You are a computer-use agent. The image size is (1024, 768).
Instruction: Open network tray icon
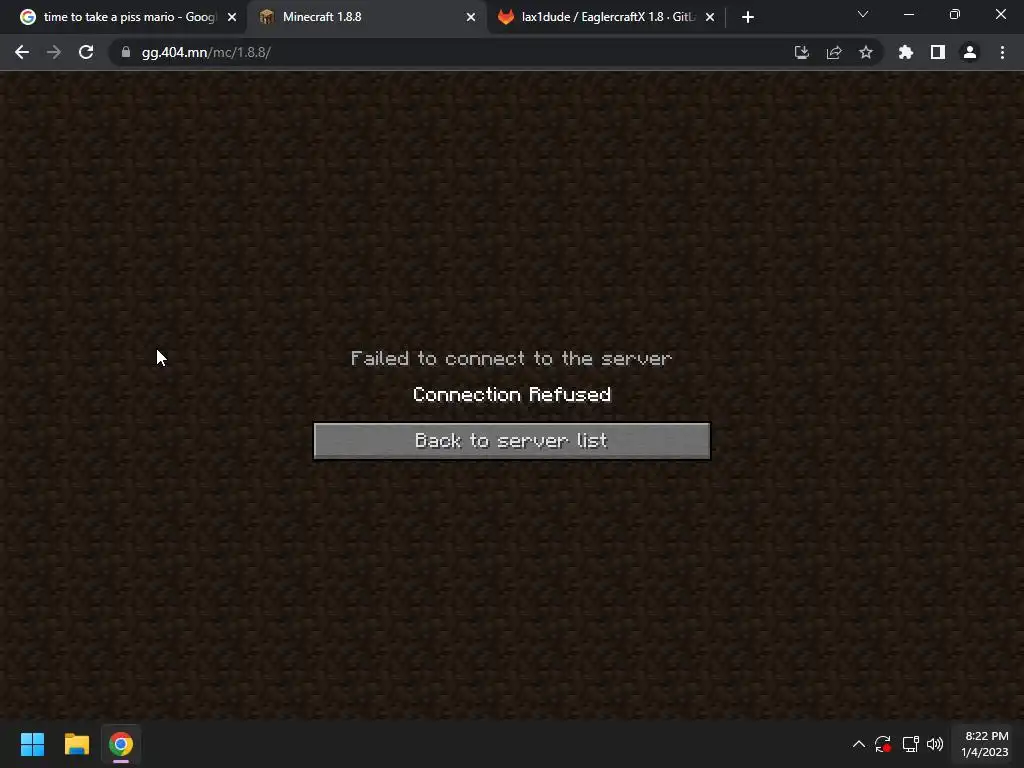(x=910, y=744)
